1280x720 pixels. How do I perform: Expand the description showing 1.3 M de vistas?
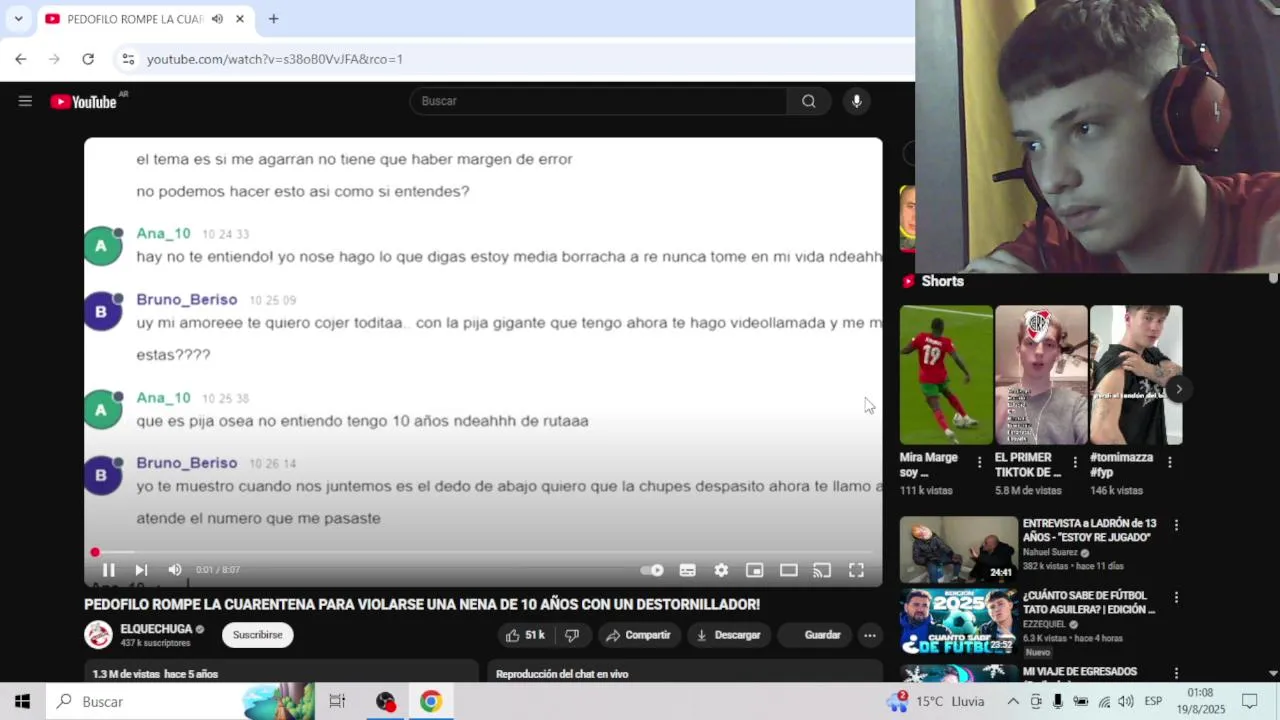(282, 673)
